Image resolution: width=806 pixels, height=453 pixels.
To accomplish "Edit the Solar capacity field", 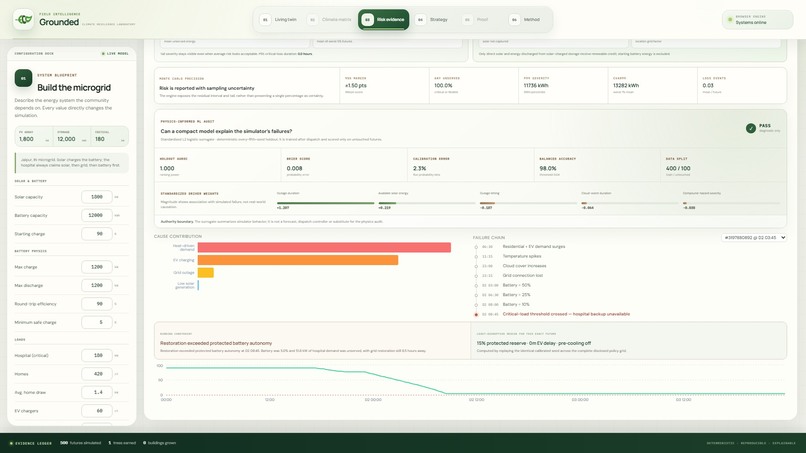I will click(97, 197).
